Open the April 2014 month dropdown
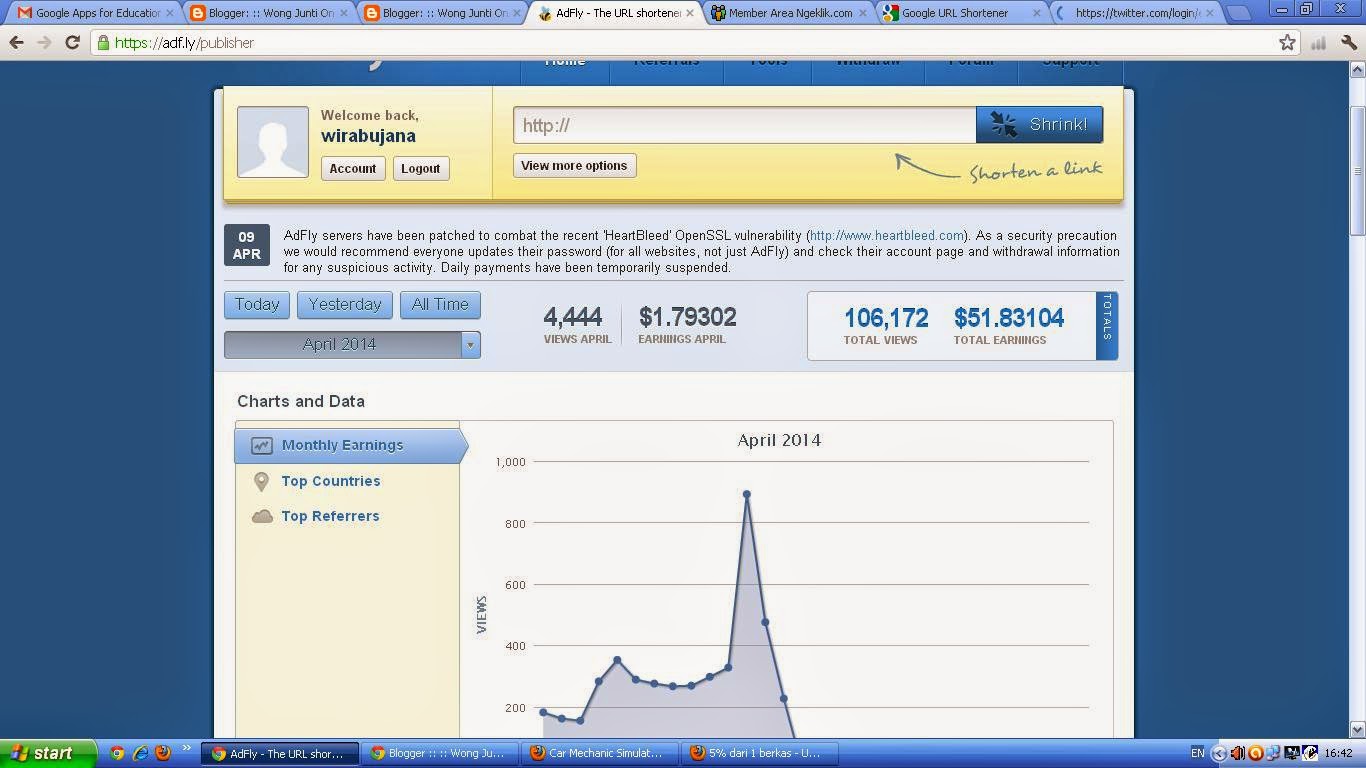The width and height of the screenshot is (1366, 768). [352, 344]
